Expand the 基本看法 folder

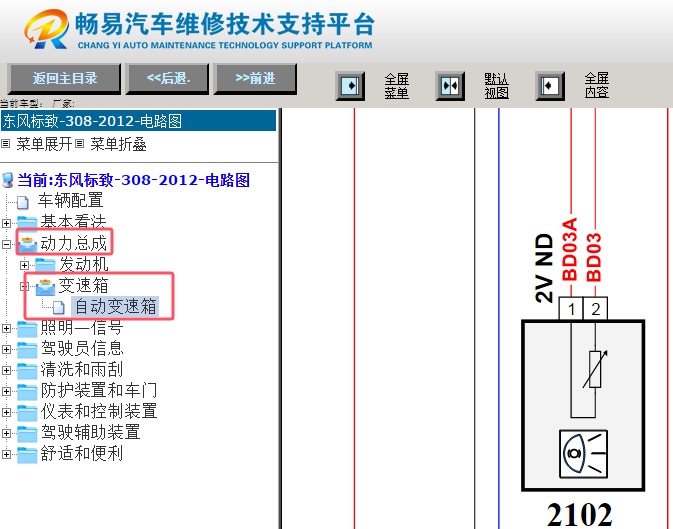point(6,223)
